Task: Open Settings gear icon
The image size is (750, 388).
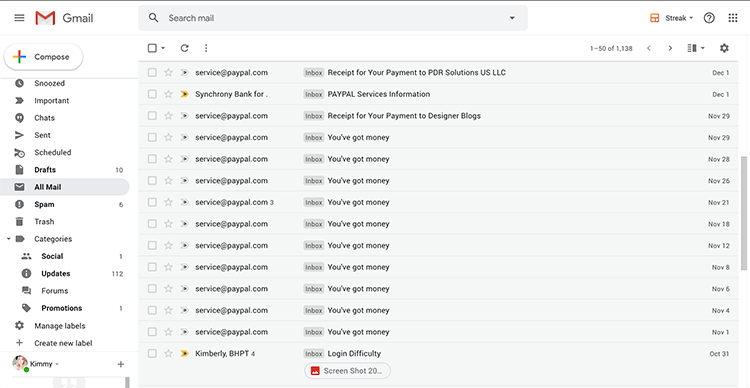Action: (x=724, y=48)
